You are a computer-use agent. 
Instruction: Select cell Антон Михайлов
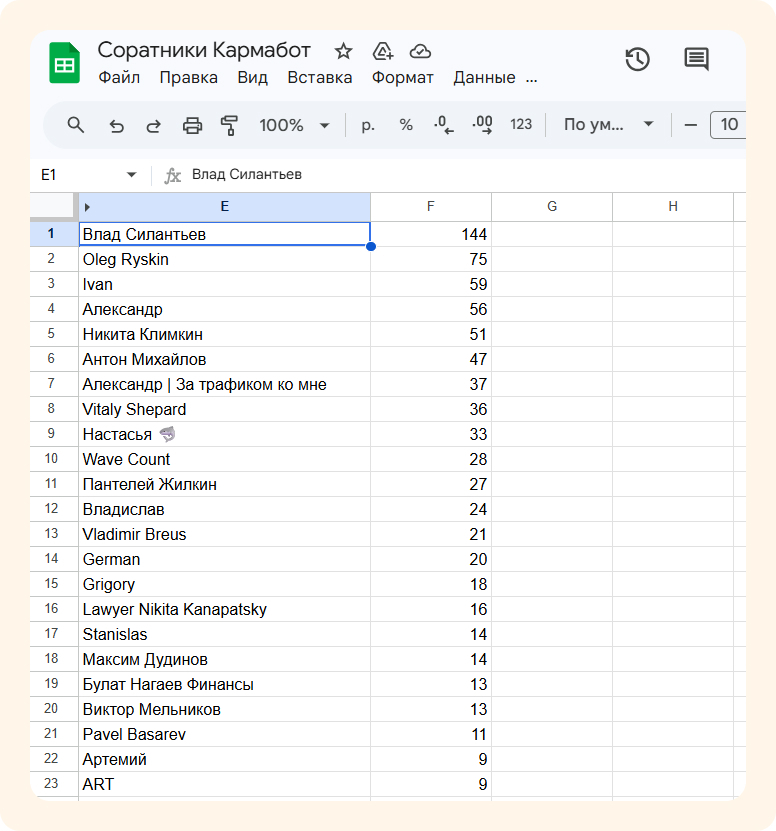[224, 359]
